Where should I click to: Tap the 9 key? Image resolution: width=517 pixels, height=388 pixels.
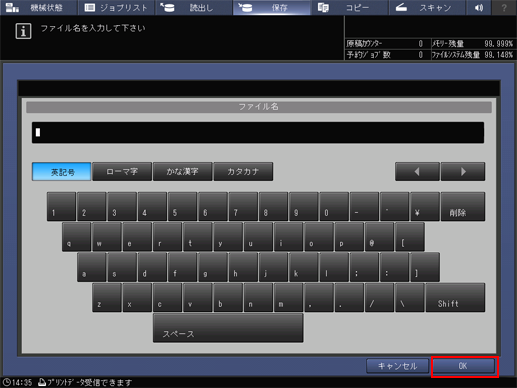304,207
